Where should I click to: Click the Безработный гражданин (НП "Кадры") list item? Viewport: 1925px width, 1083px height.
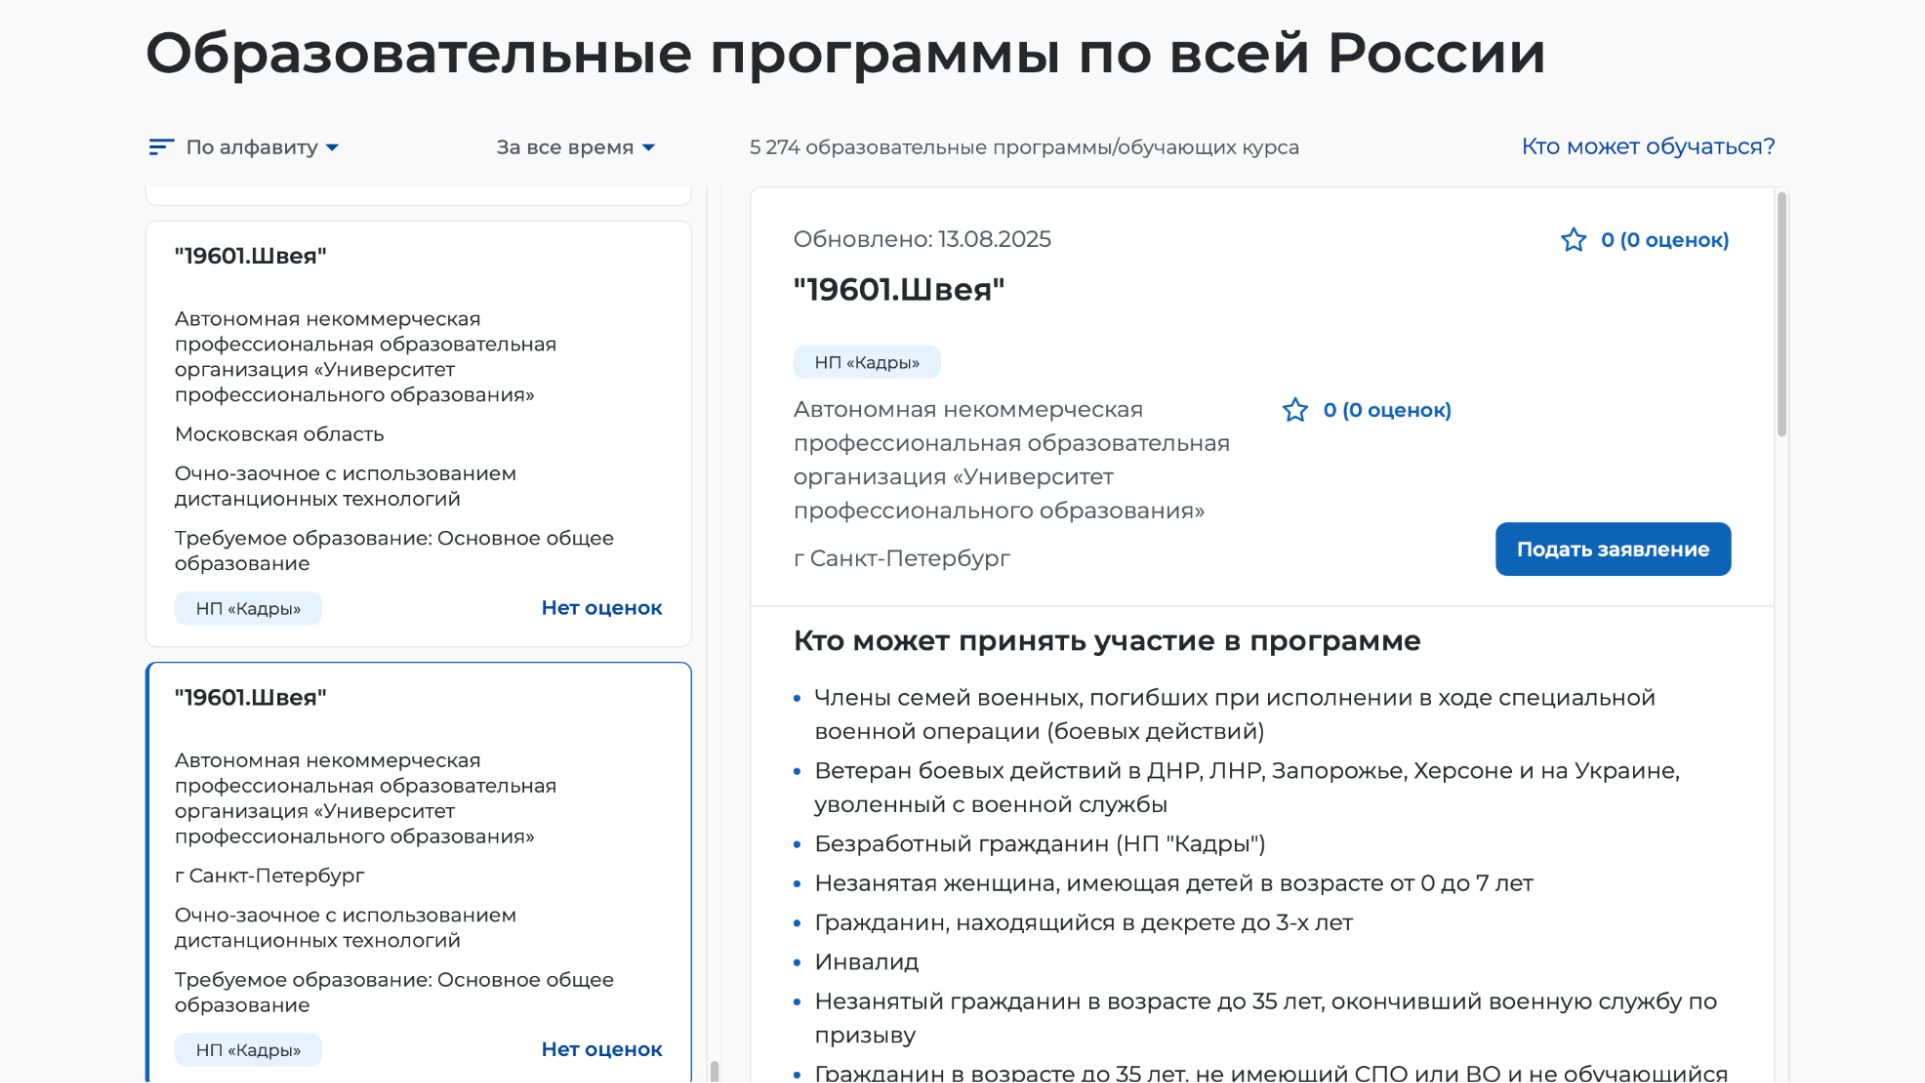click(x=1039, y=844)
